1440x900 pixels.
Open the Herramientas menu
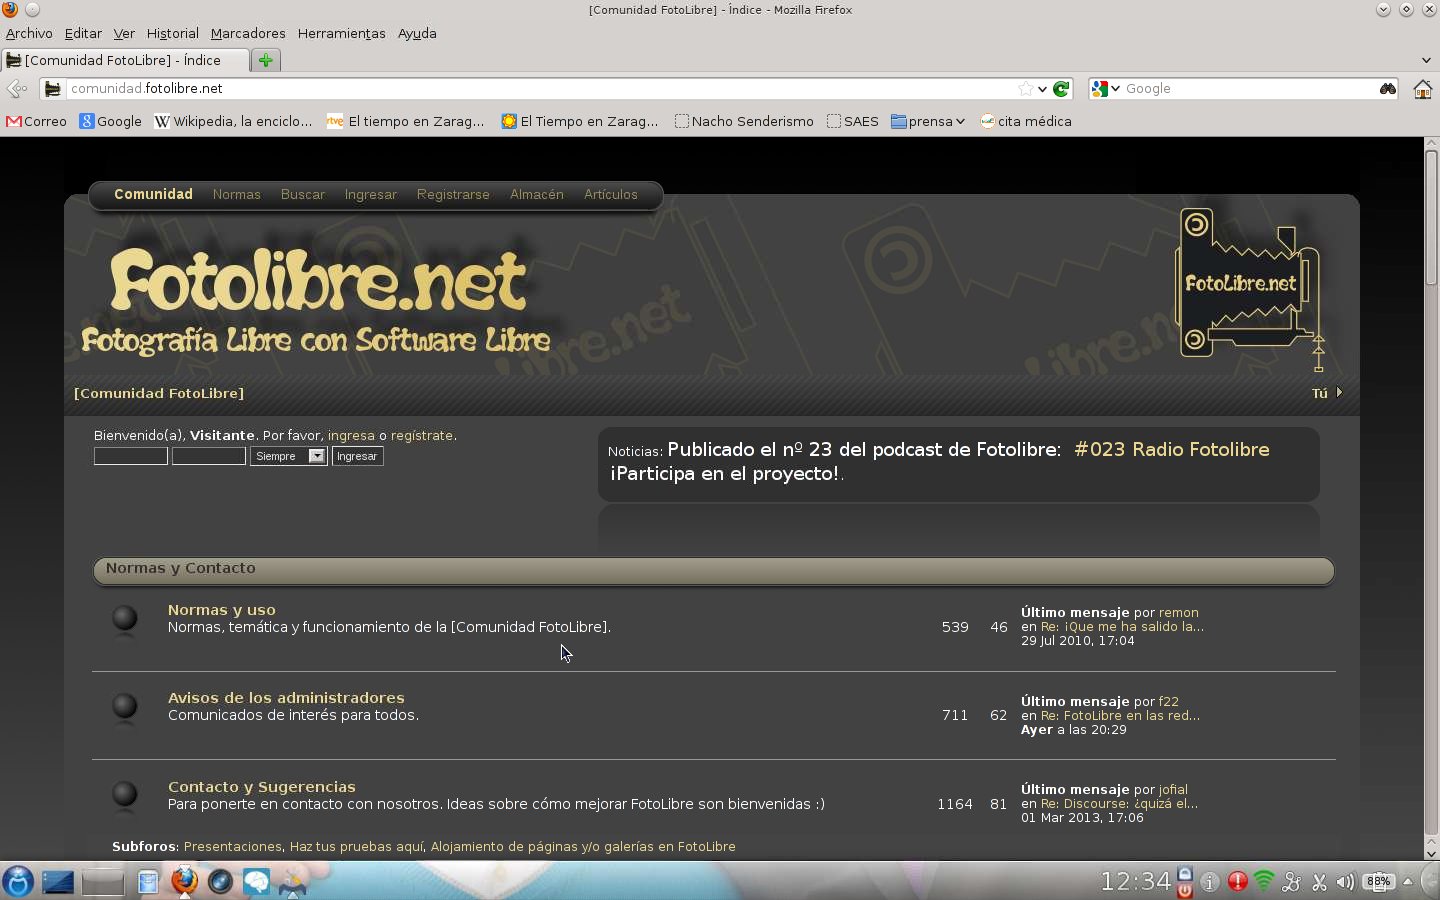coord(341,33)
